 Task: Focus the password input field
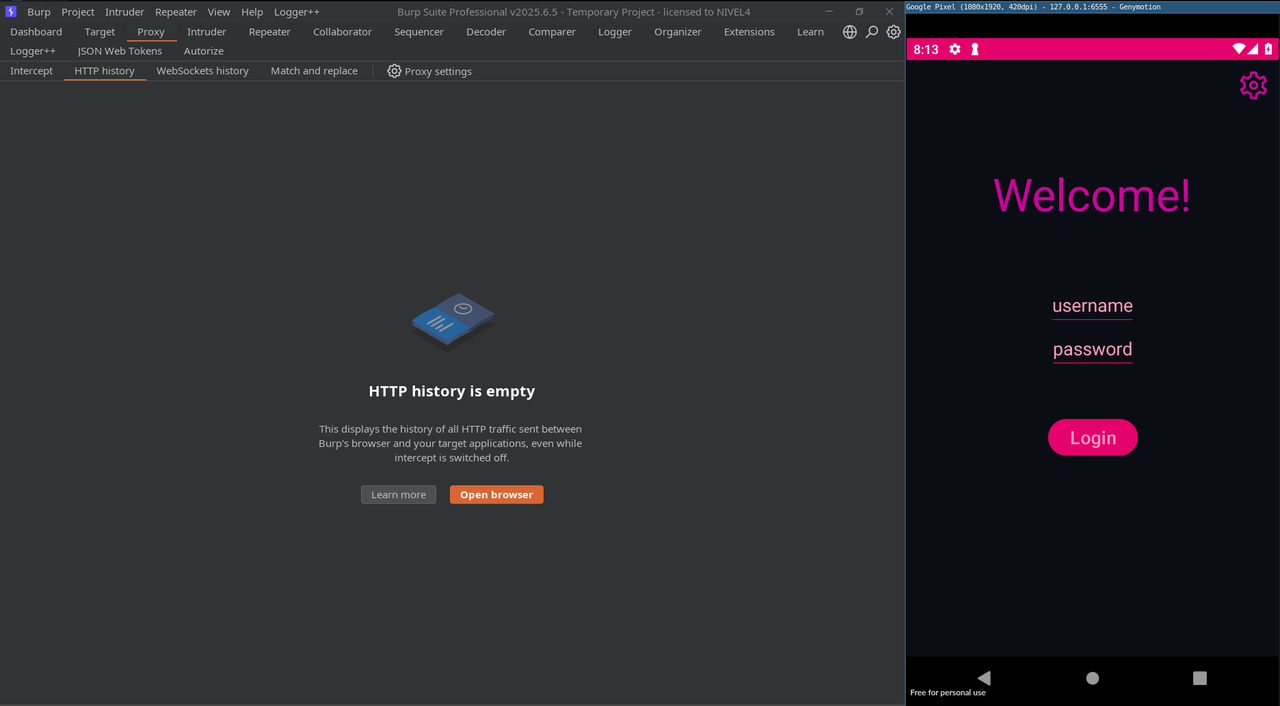pyautogui.click(x=1092, y=349)
